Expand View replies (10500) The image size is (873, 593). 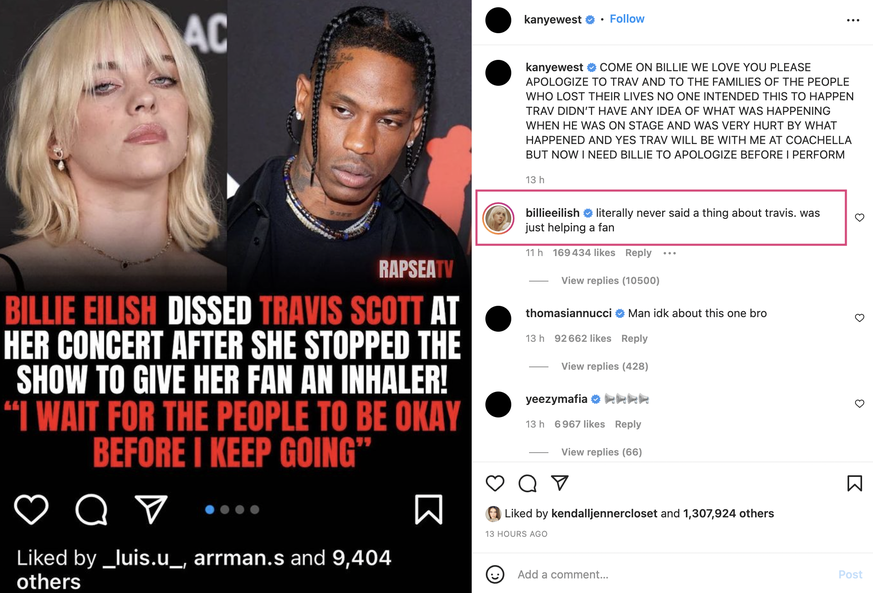[610, 281]
